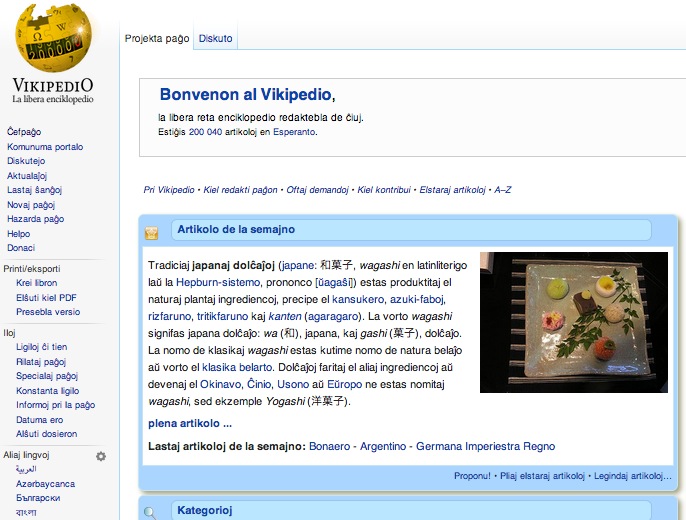Open Rilataj paĝoj link

41,362
